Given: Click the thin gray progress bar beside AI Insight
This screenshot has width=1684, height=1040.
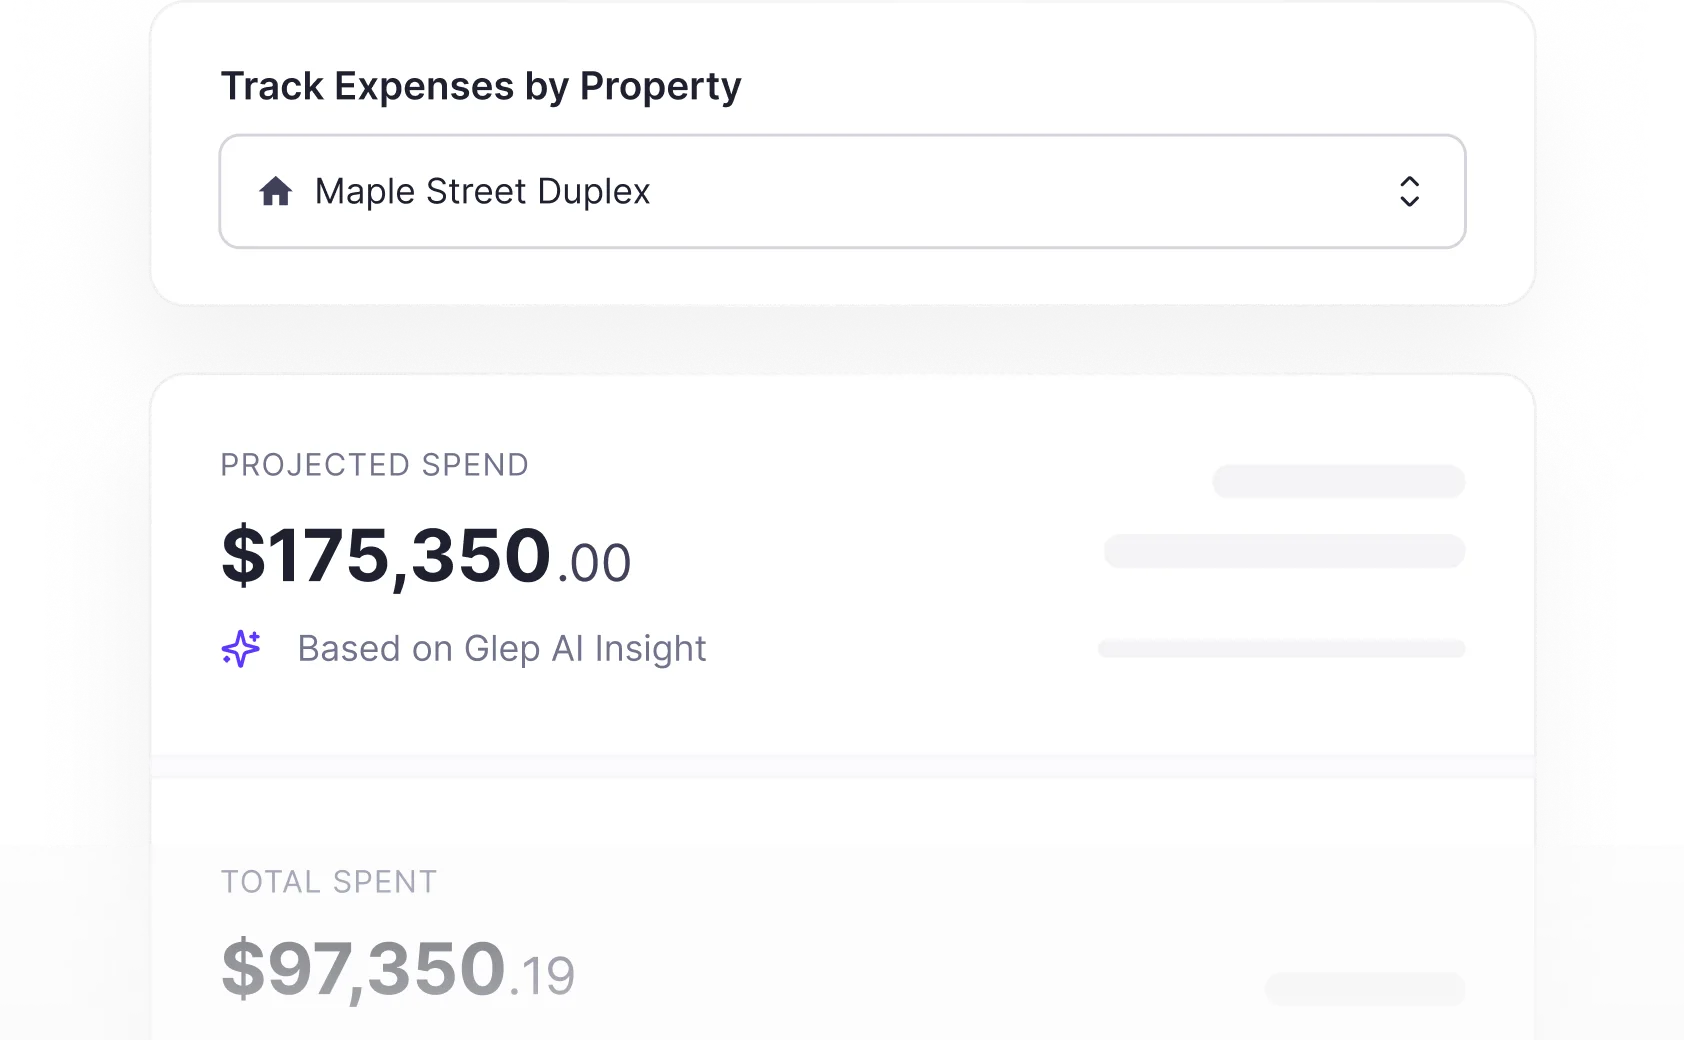Looking at the screenshot, I should coord(1282,649).
